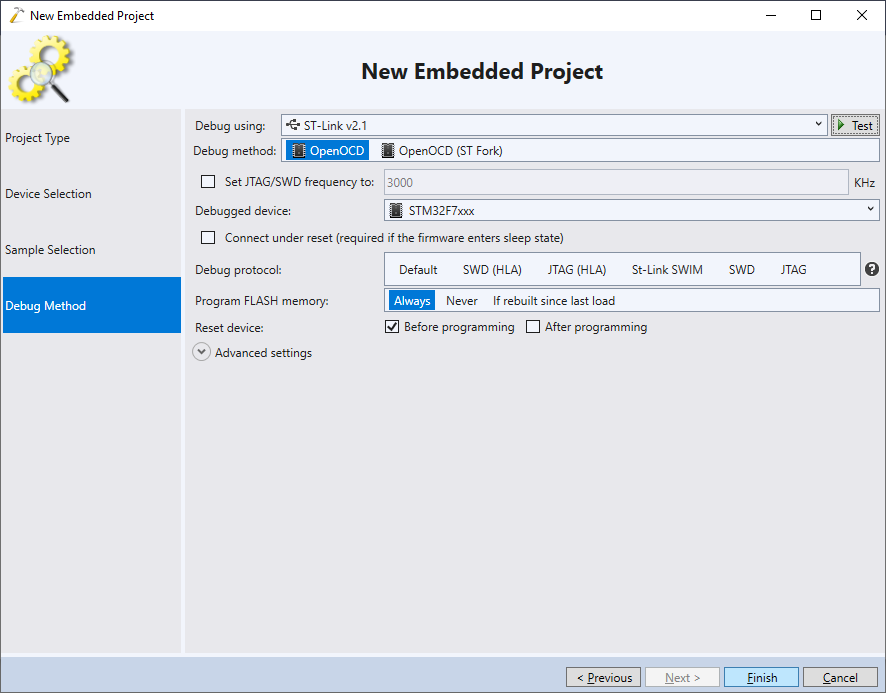Enable Set JTAG/SWD frequency checkbox
The image size is (886, 693).
208,181
